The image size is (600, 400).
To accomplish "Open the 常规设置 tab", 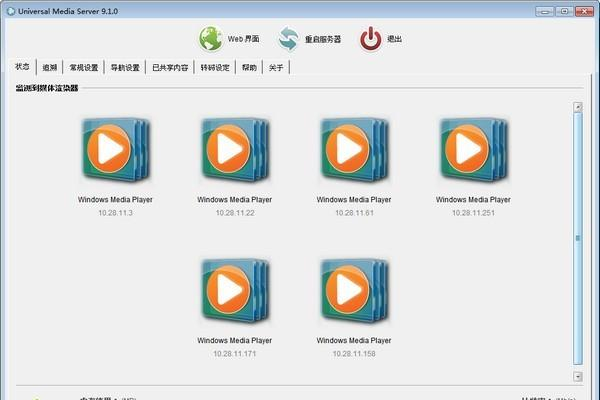I will click(x=84, y=68).
